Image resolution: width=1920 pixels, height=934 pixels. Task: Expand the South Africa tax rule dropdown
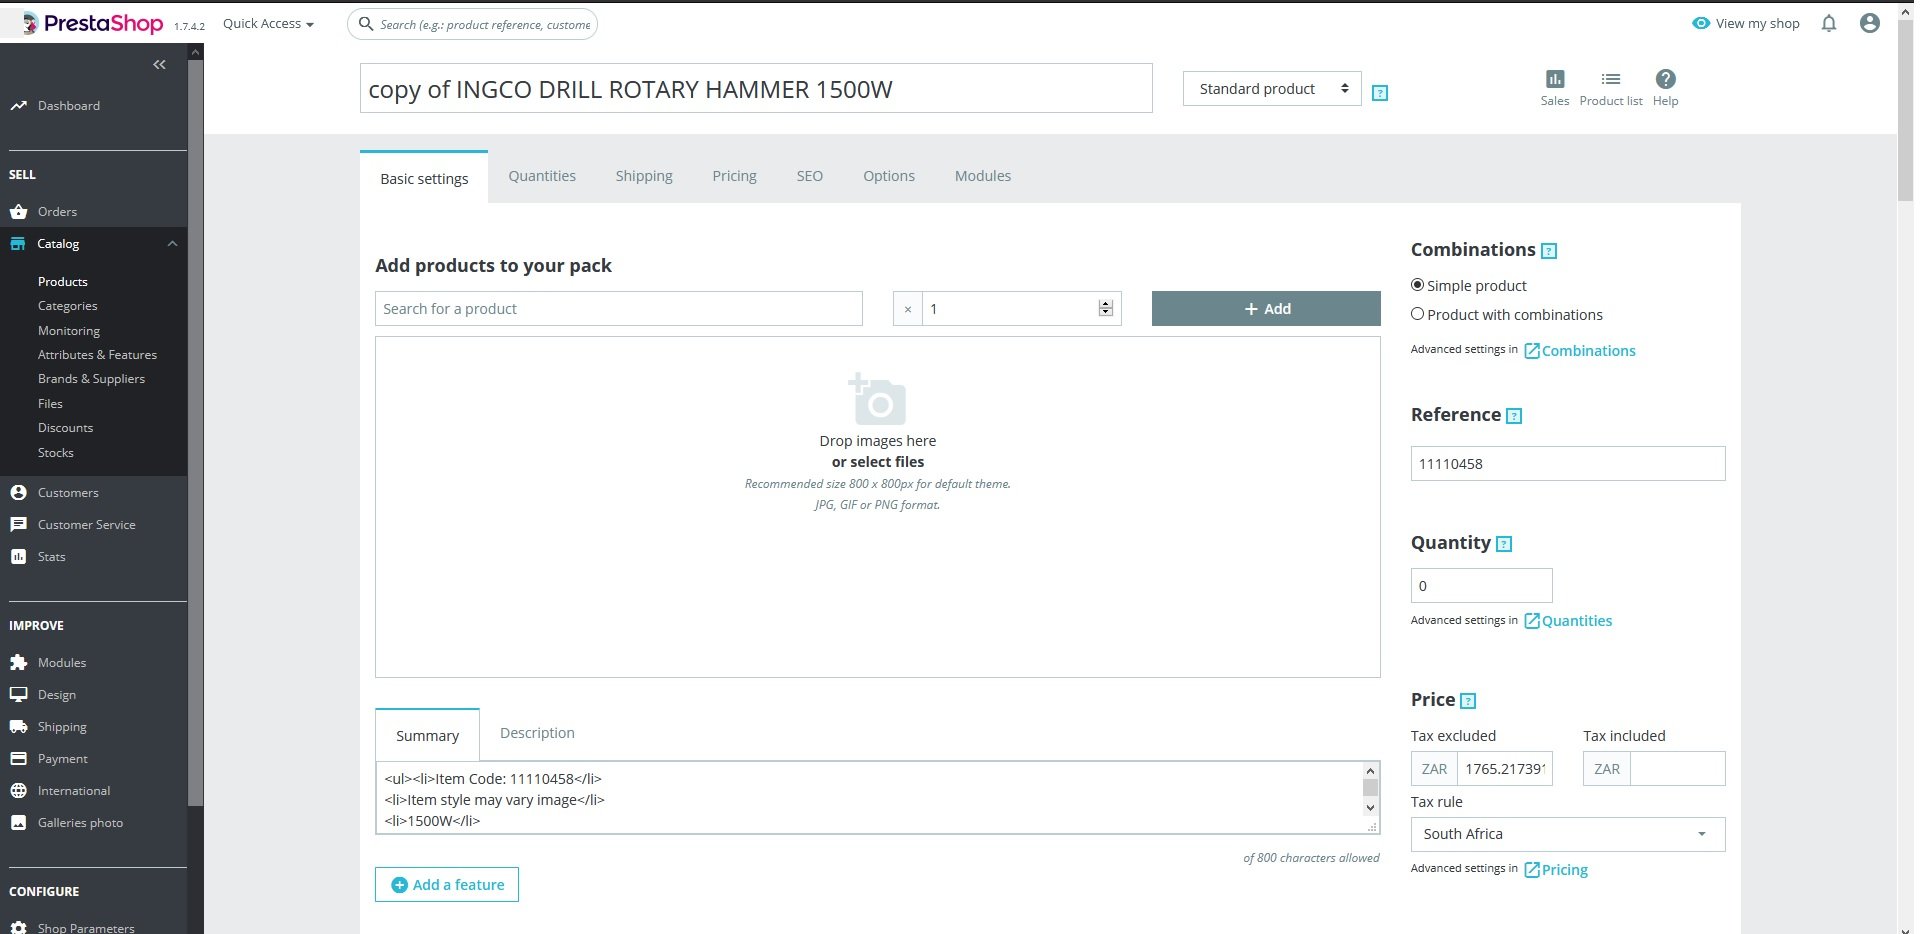(x=1568, y=834)
